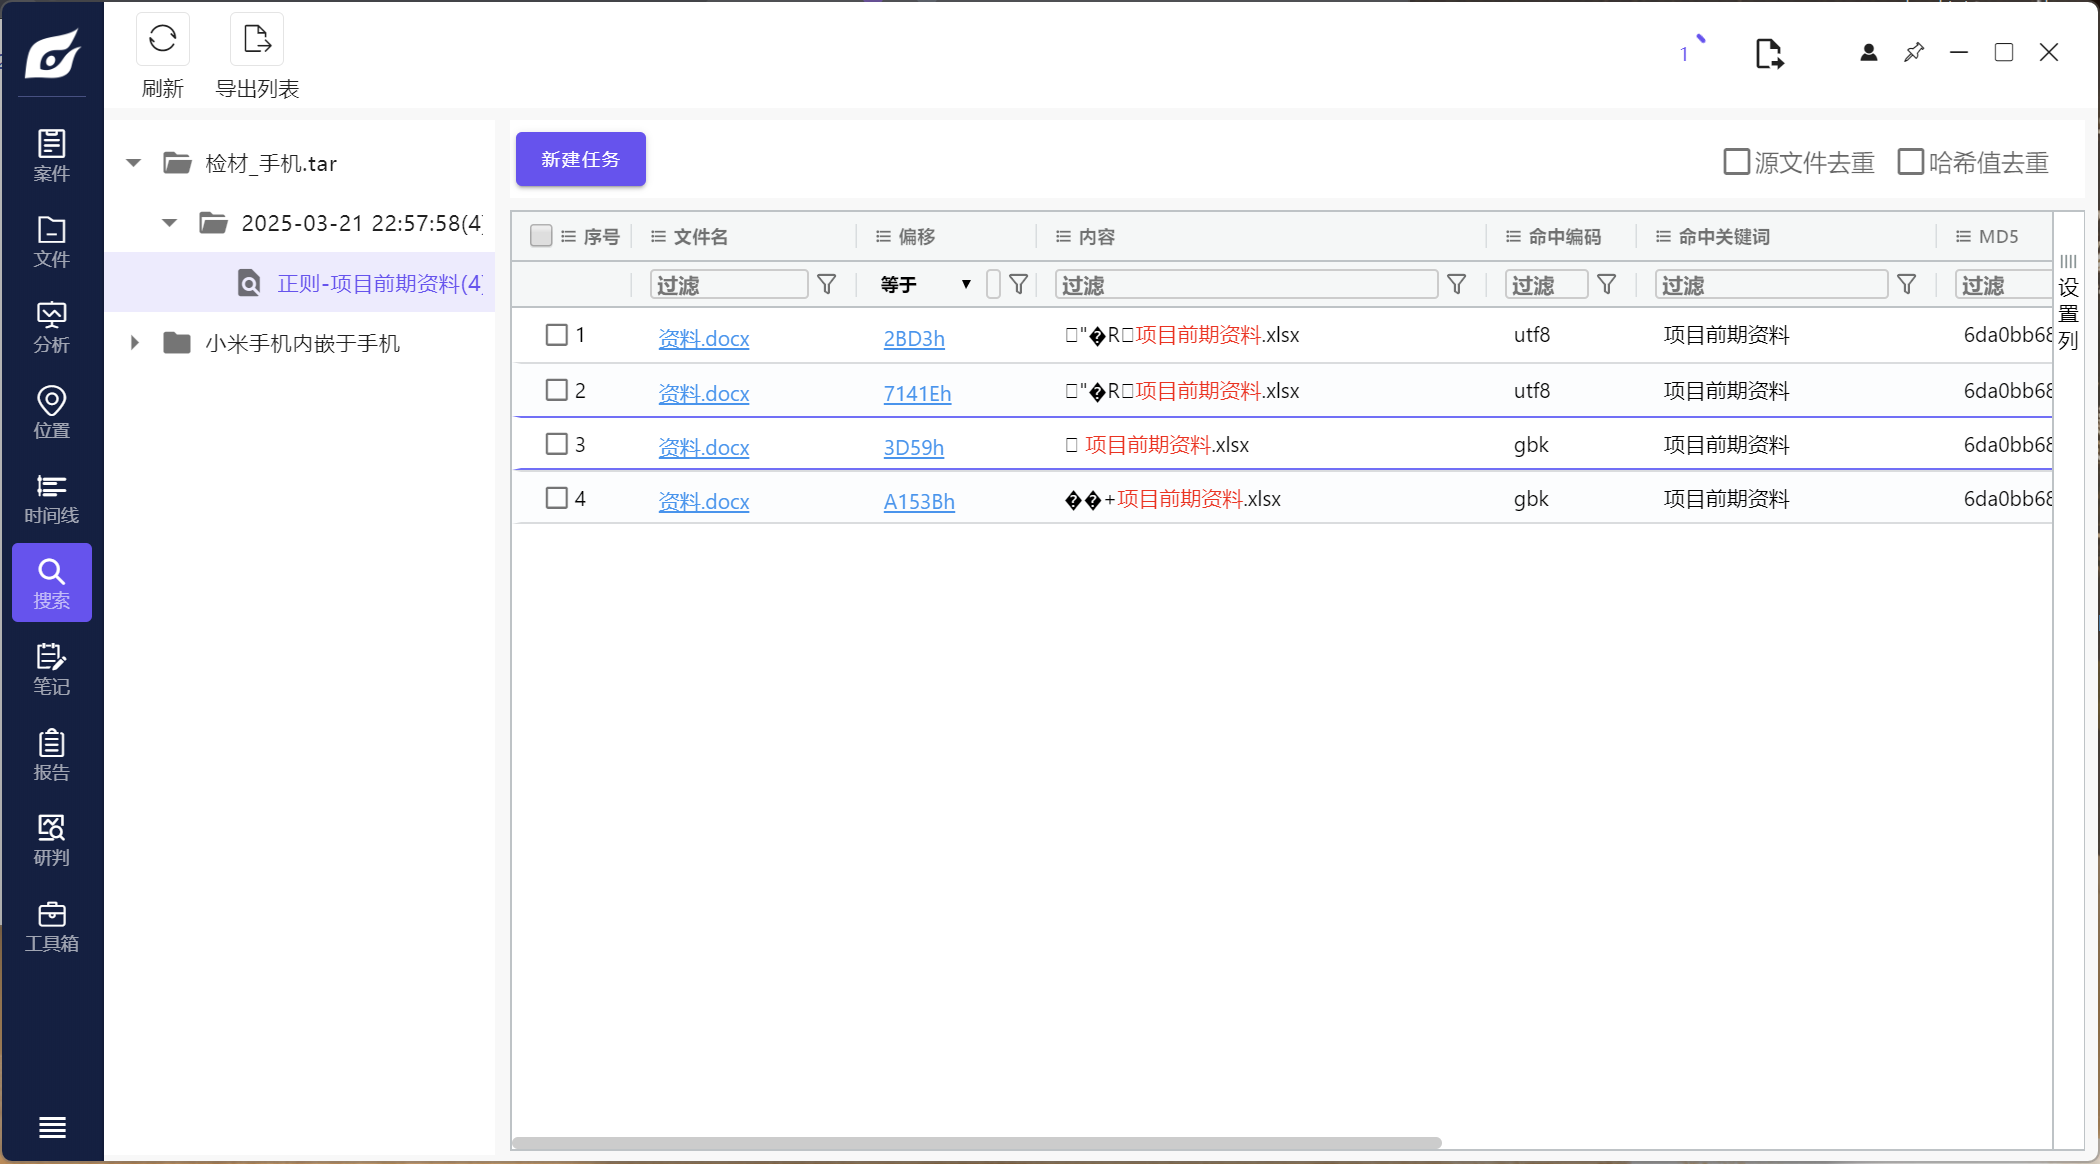Click the 导出列表 export list icon
The height and width of the screenshot is (1164, 2100).
click(257, 40)
